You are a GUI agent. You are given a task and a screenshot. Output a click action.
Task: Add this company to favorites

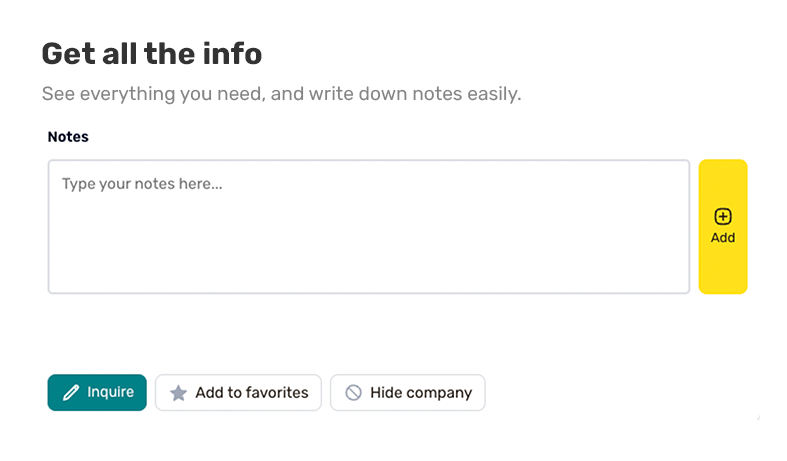pyautogui.click(x=238, y=393)
